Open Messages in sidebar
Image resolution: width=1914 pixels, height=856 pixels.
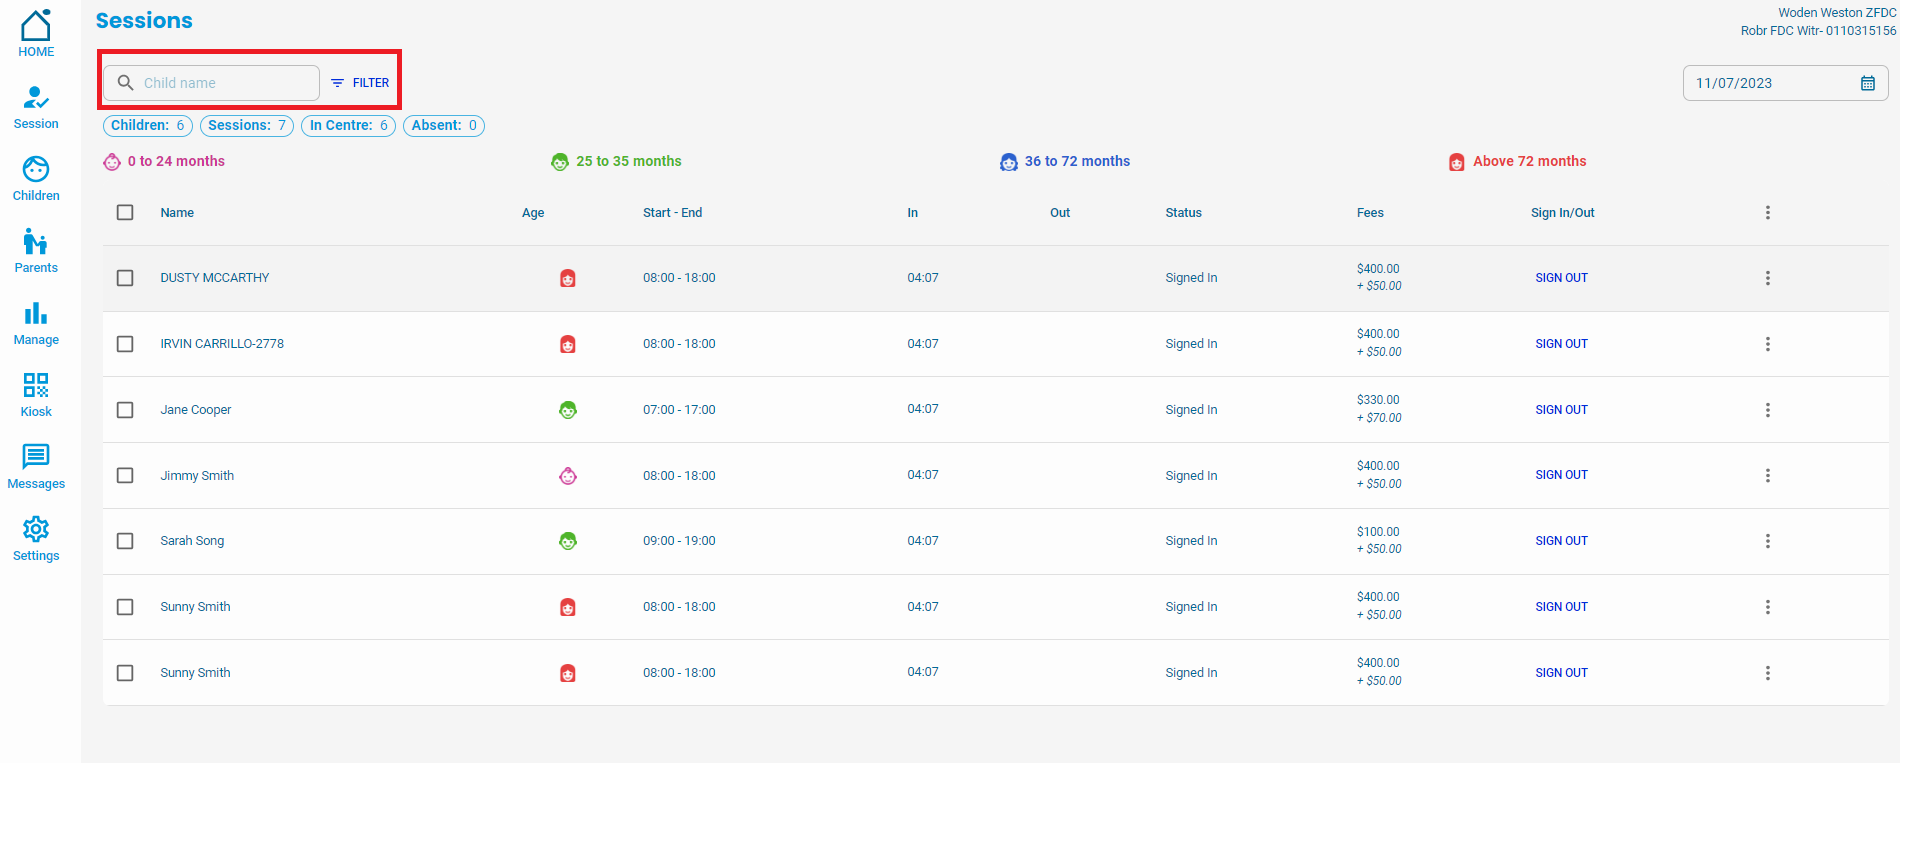click(36, 467)
